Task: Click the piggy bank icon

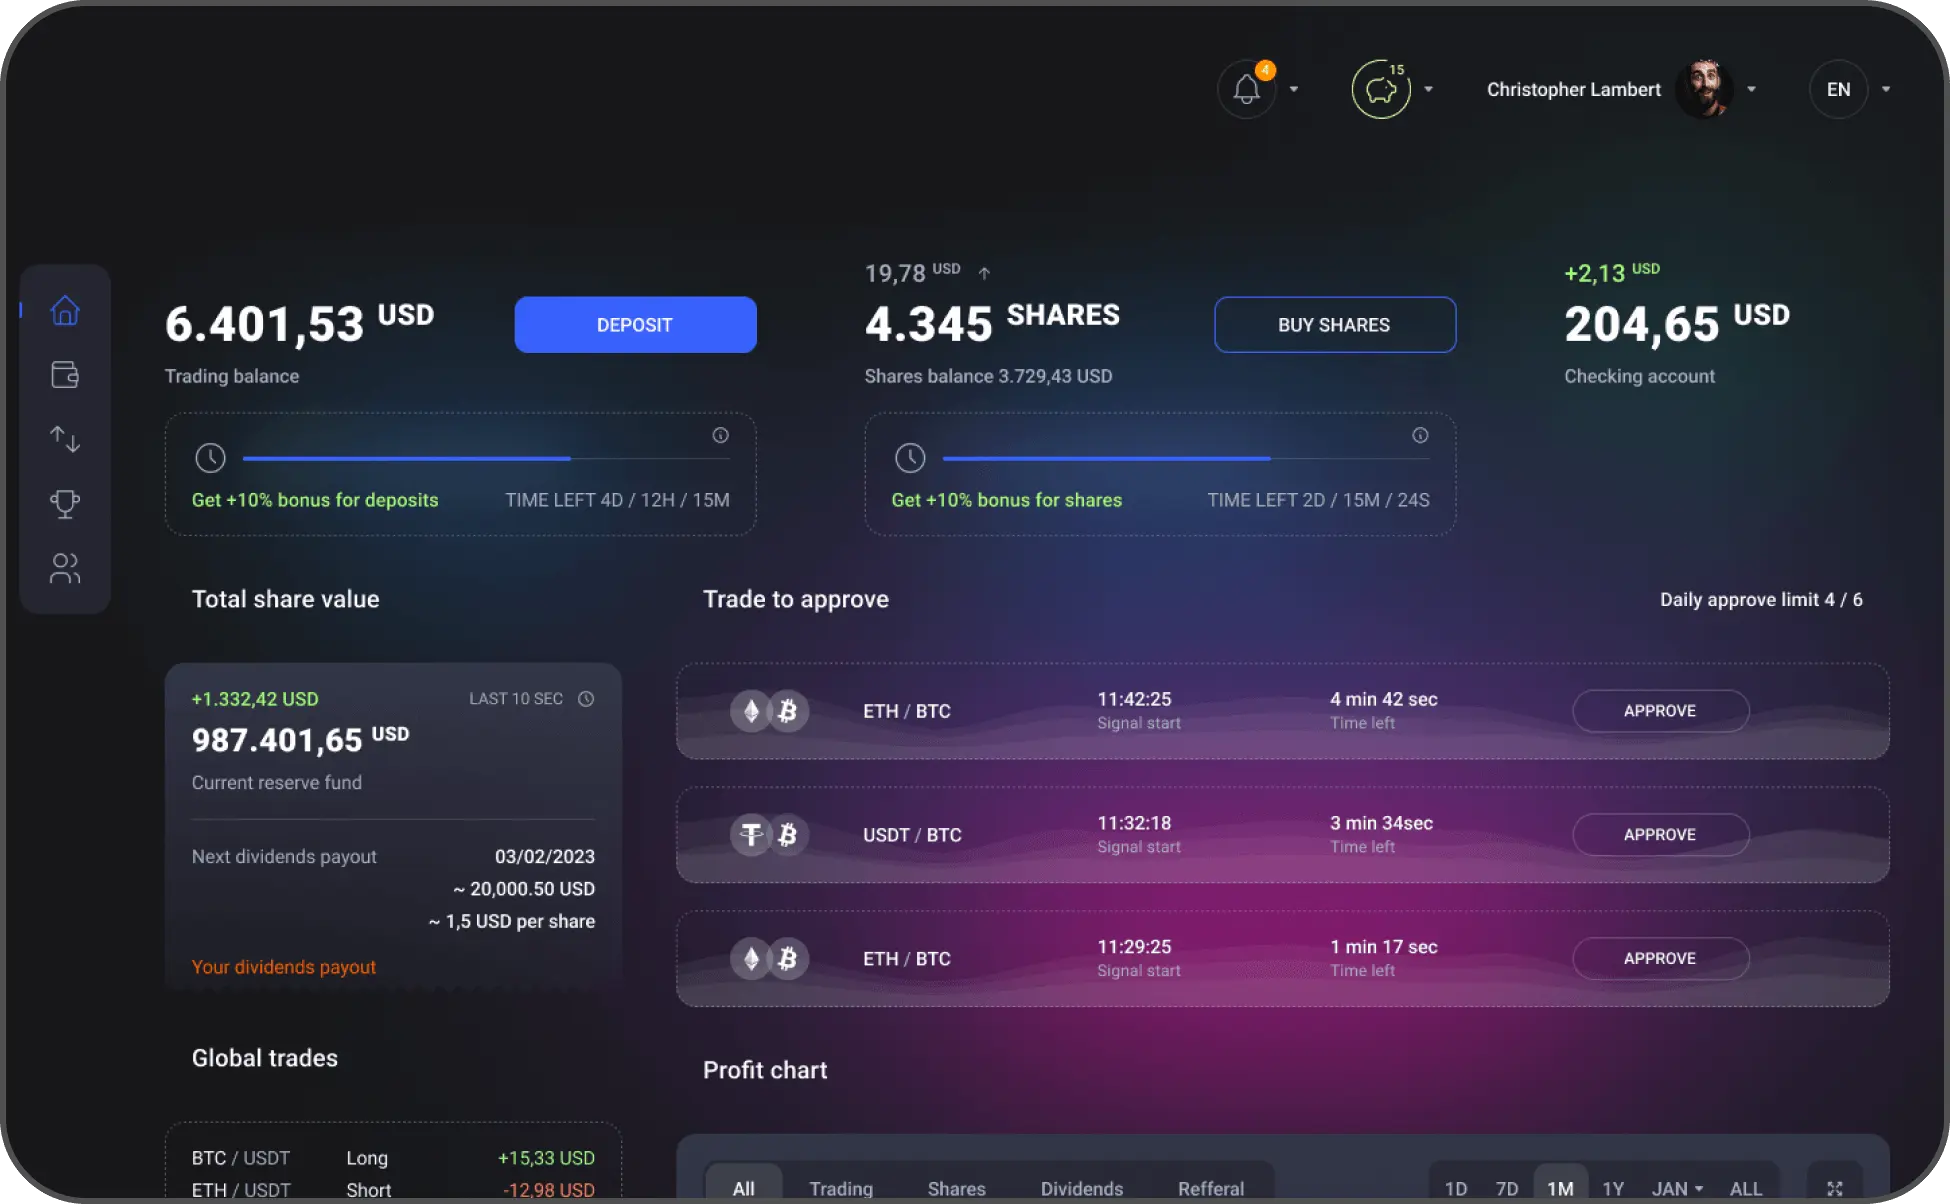Action: tap(1381, 90)
